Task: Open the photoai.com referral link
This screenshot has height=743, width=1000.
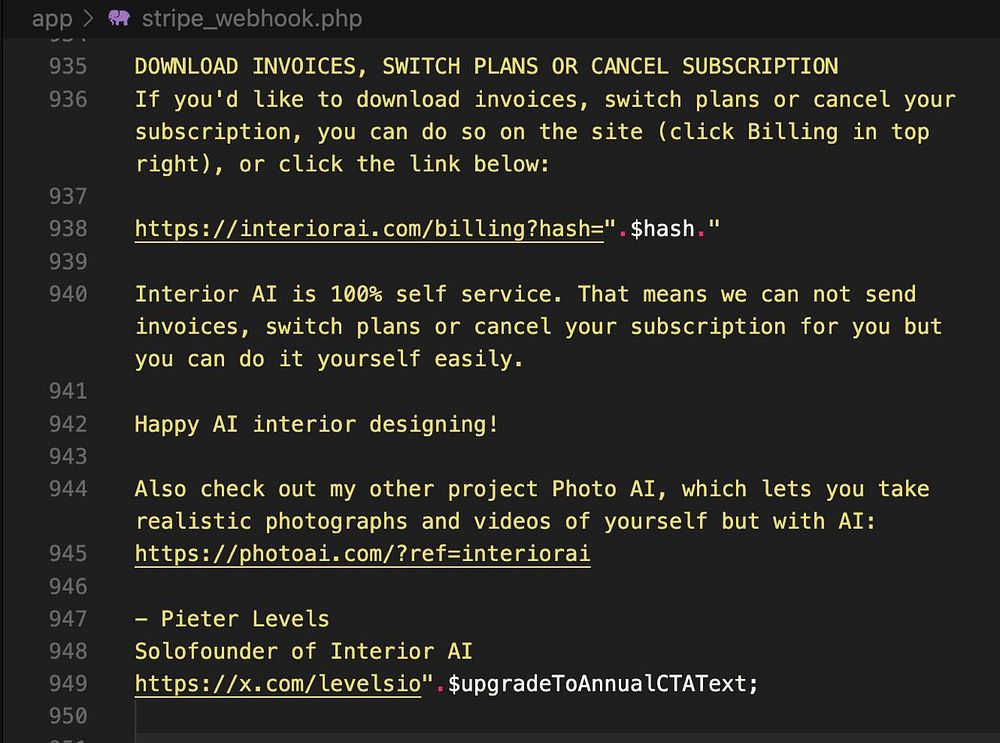Action: [362, 553]
